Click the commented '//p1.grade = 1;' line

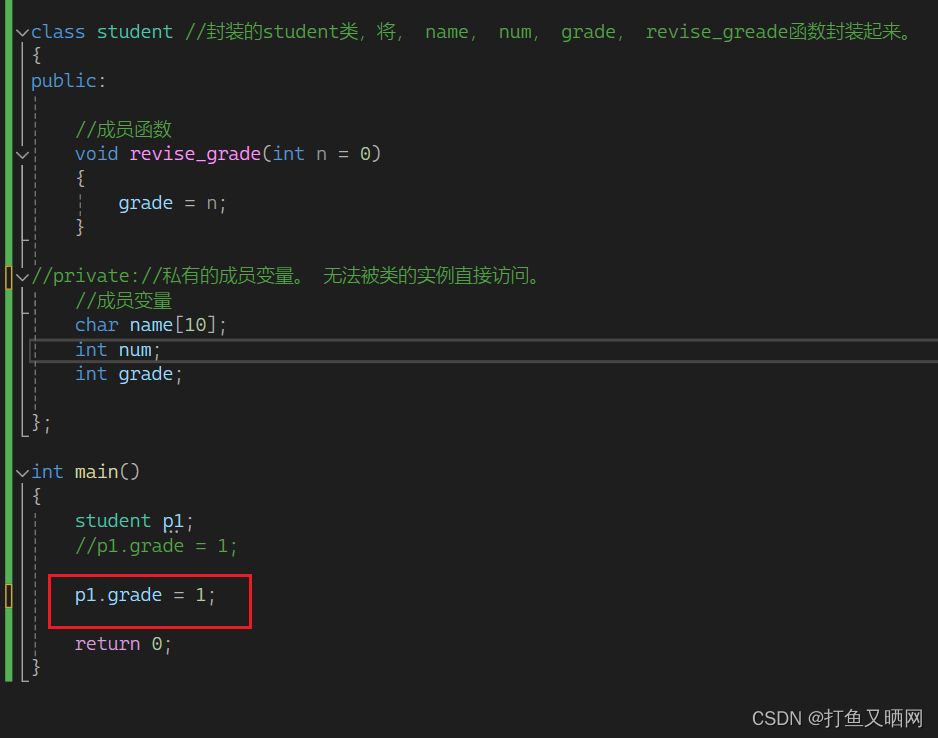[156, 545]
